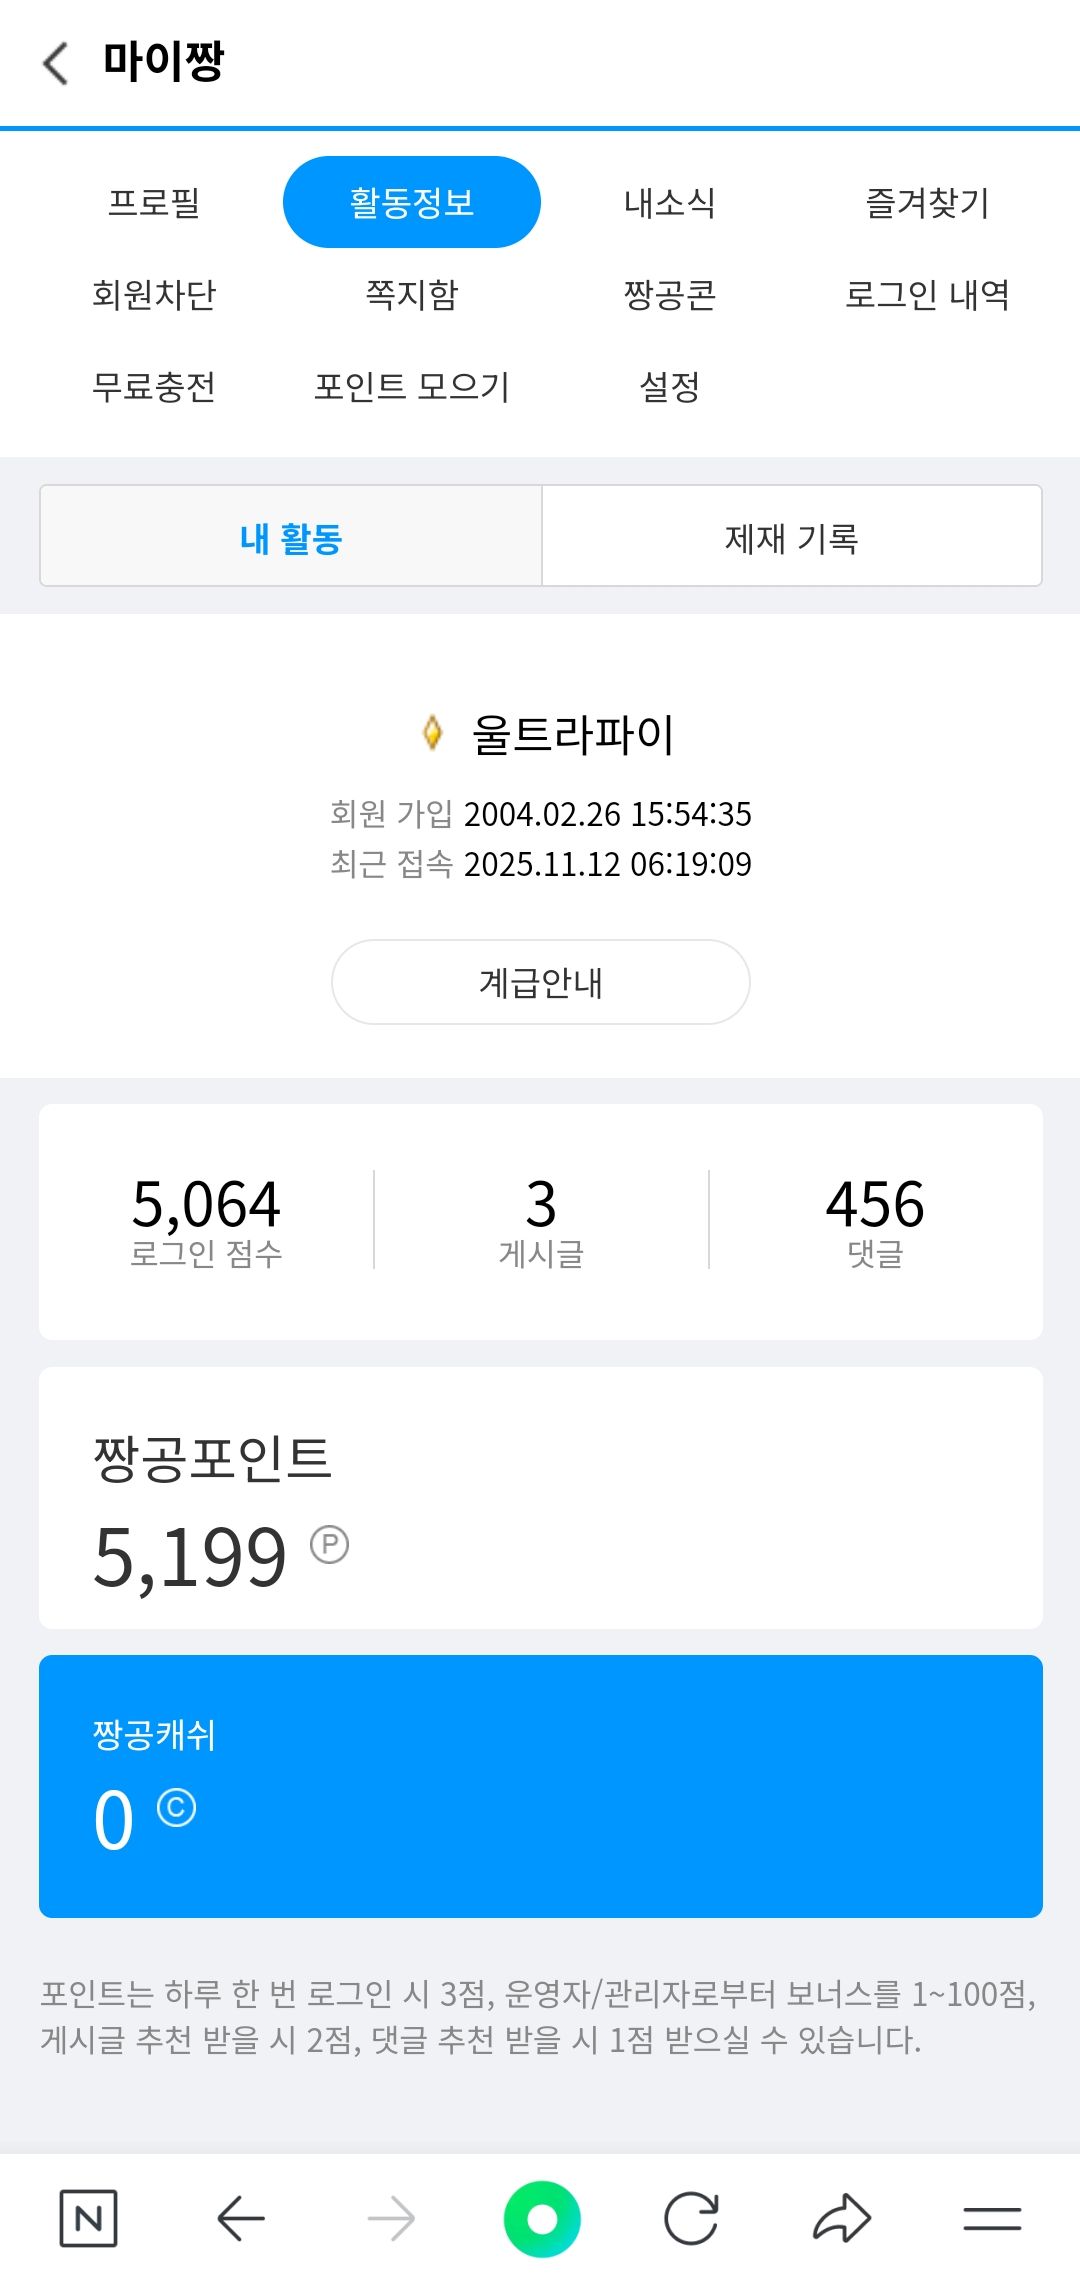Open the 쪽지함 inbox
The width and height of the screenshot is (1080, 2284).
tap(411, 294)
